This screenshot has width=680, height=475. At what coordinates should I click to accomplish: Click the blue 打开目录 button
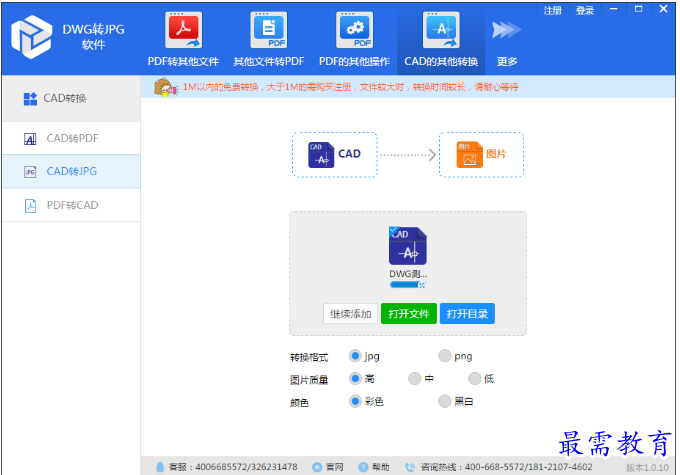click(x=467, y=314)
